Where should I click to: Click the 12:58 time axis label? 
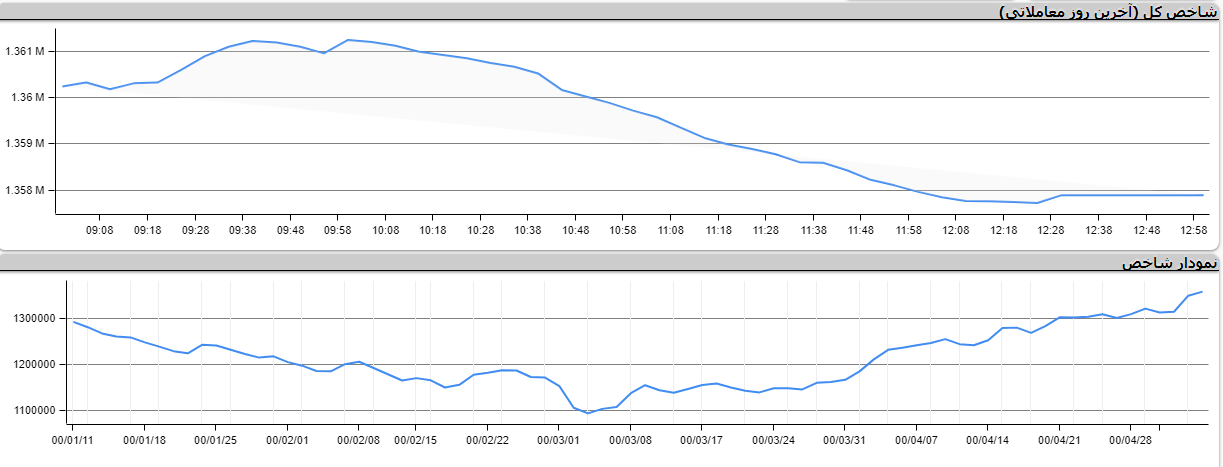1194,230
